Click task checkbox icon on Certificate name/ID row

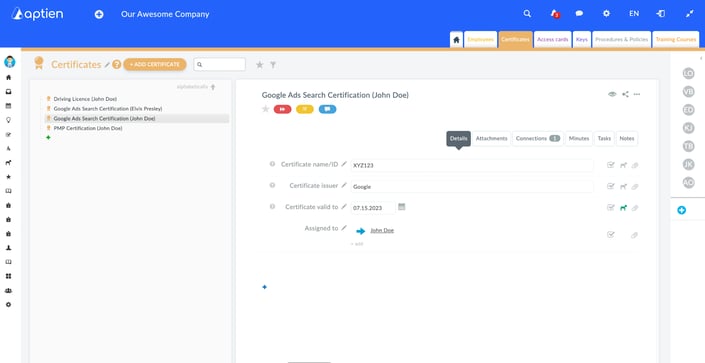click(611, 165)
